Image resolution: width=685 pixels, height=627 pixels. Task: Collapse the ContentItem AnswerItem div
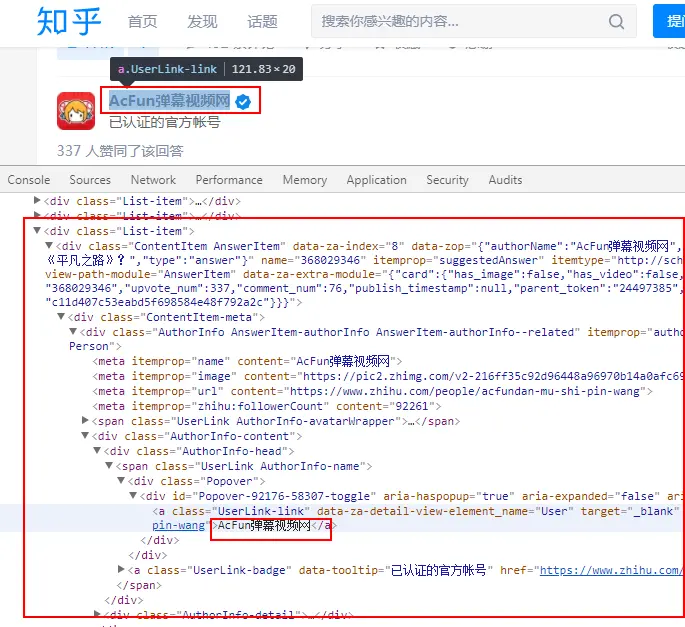click(49, 245)
